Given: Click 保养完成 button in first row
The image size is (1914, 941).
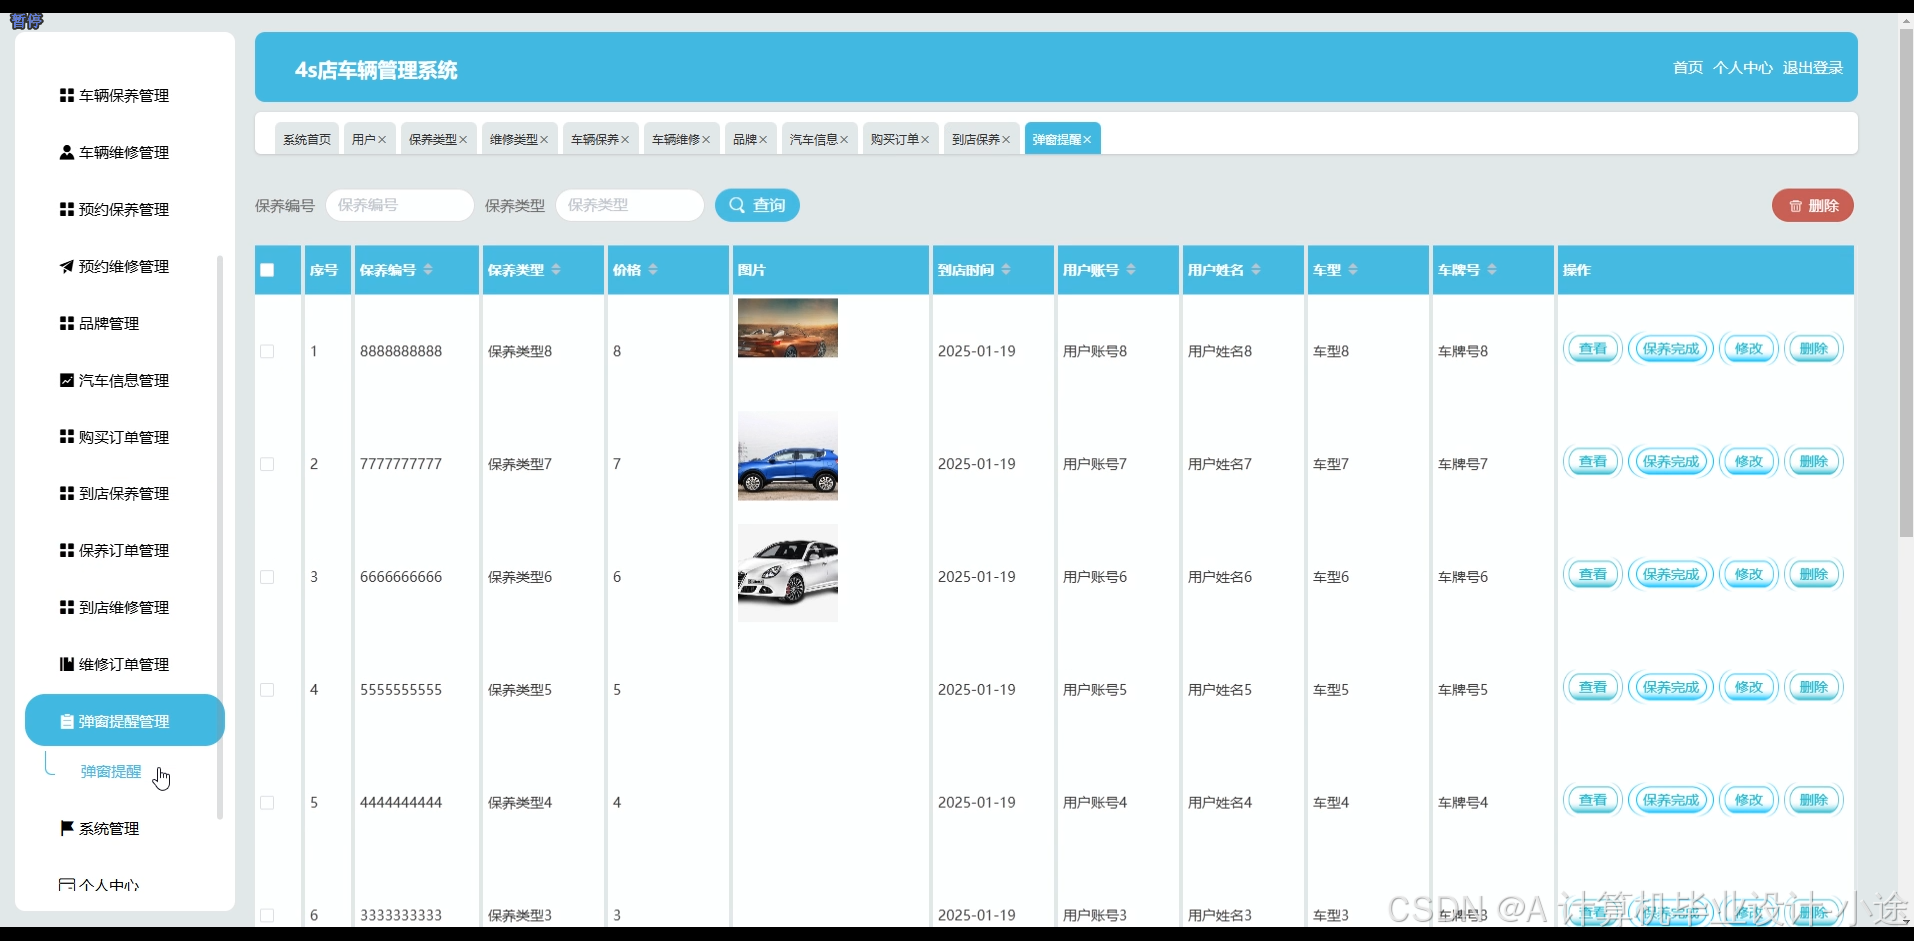Looking at the screenshot, I should tap(1670, 348).
